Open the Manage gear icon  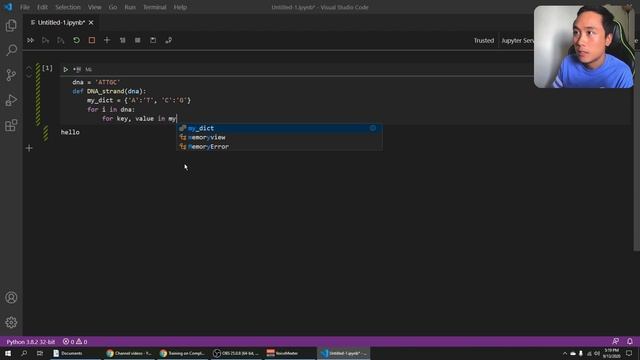pos(11,322)
